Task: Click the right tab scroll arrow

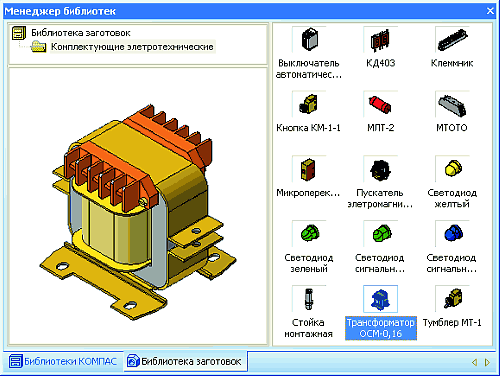Action: click(487, 362)
